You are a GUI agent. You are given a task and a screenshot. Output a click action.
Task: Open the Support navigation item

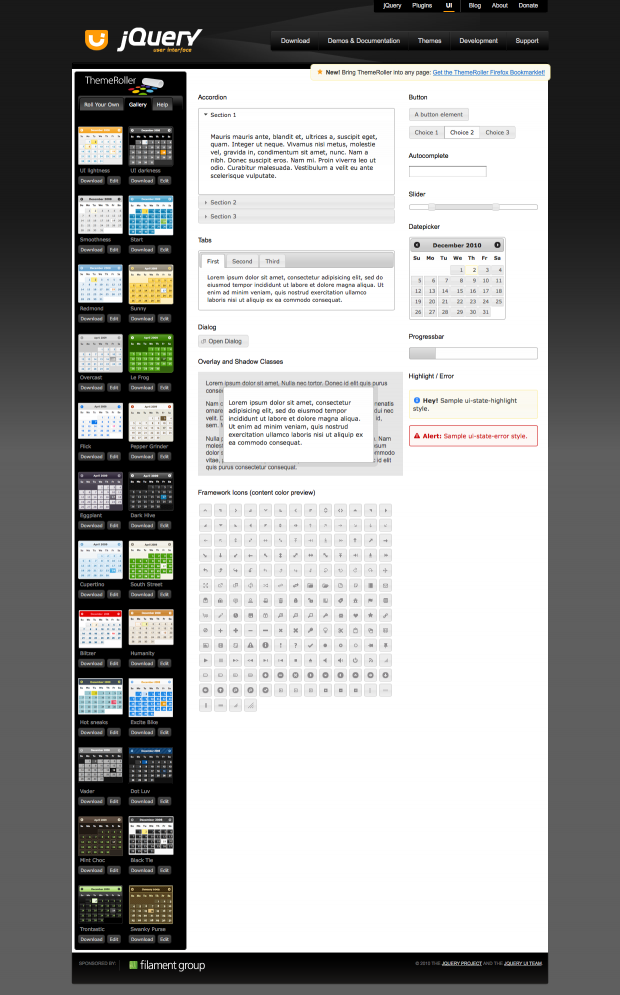(x=527, y=41)
